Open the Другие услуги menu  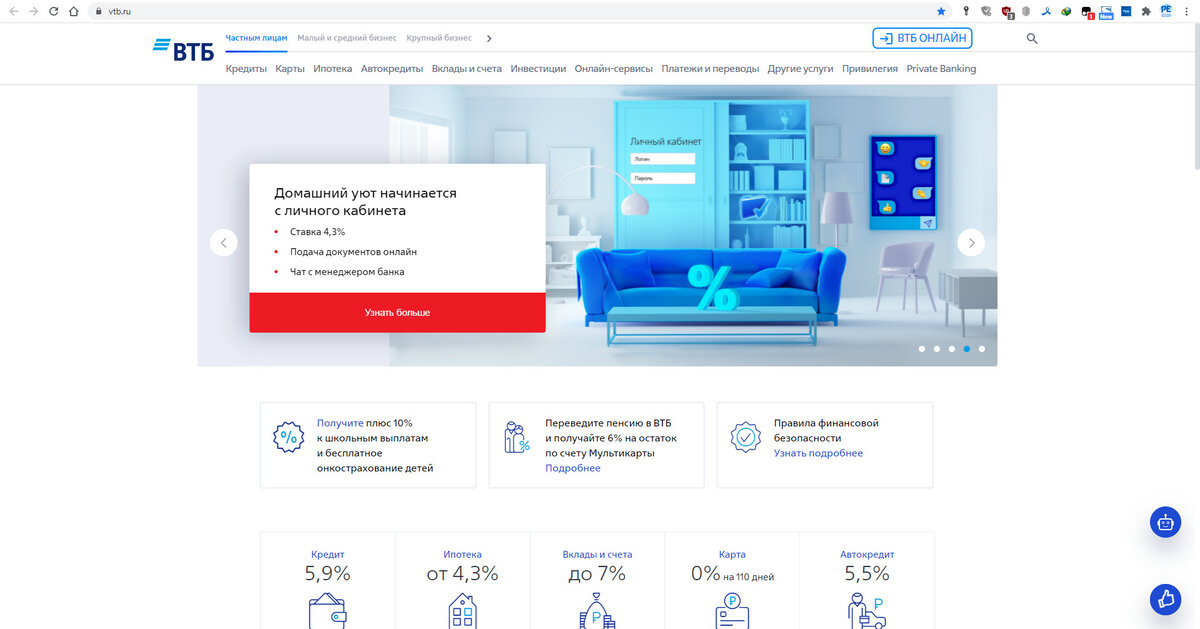[801, 69]
